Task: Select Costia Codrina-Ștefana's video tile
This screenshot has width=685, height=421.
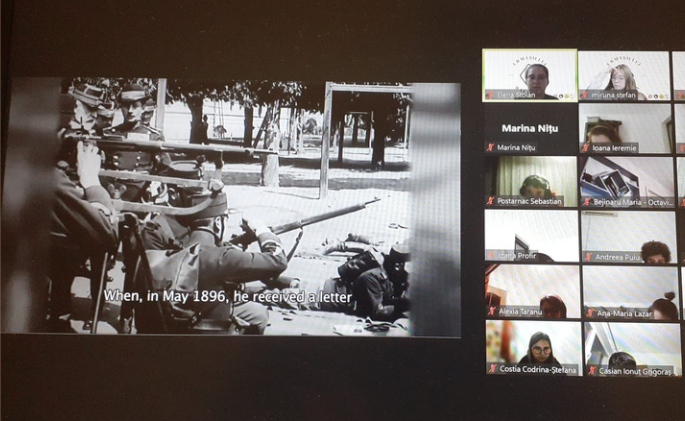Action: tap(534, 348)
